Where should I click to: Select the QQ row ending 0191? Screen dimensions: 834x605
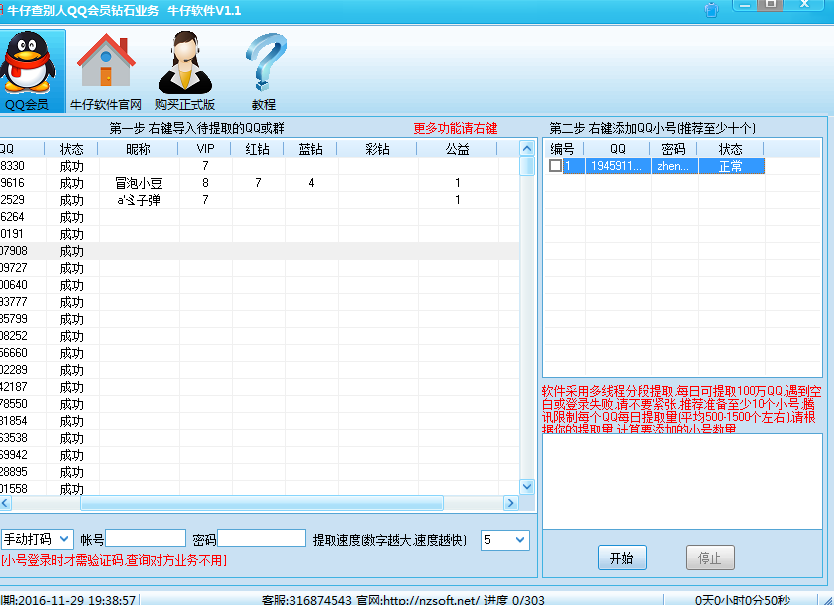[x=260, y=234]
